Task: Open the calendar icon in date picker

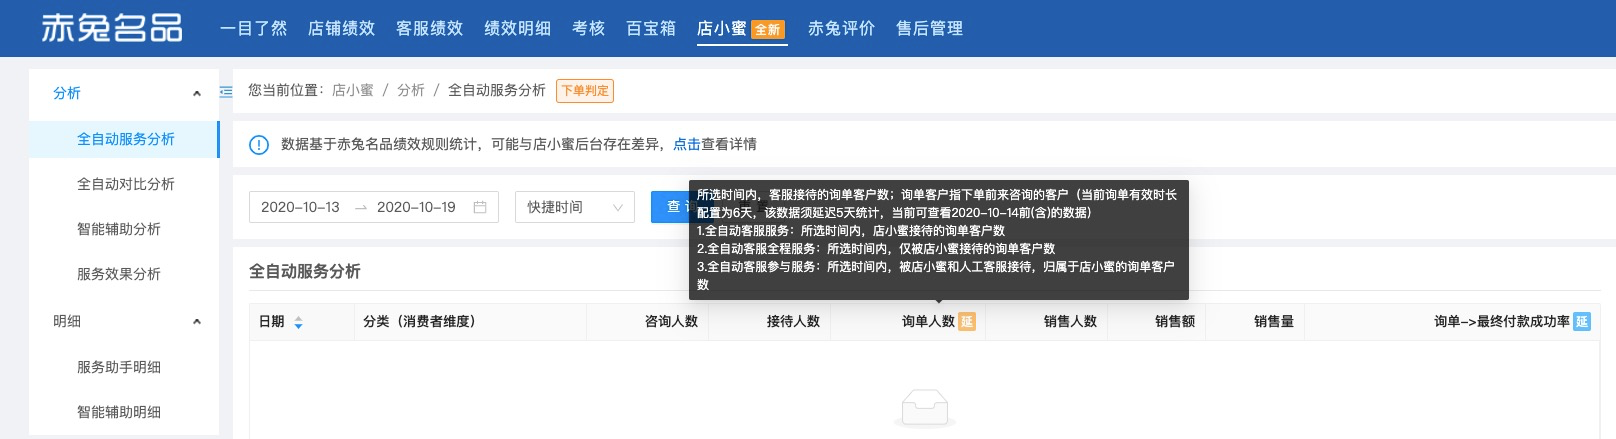Action: pos(480,207)
